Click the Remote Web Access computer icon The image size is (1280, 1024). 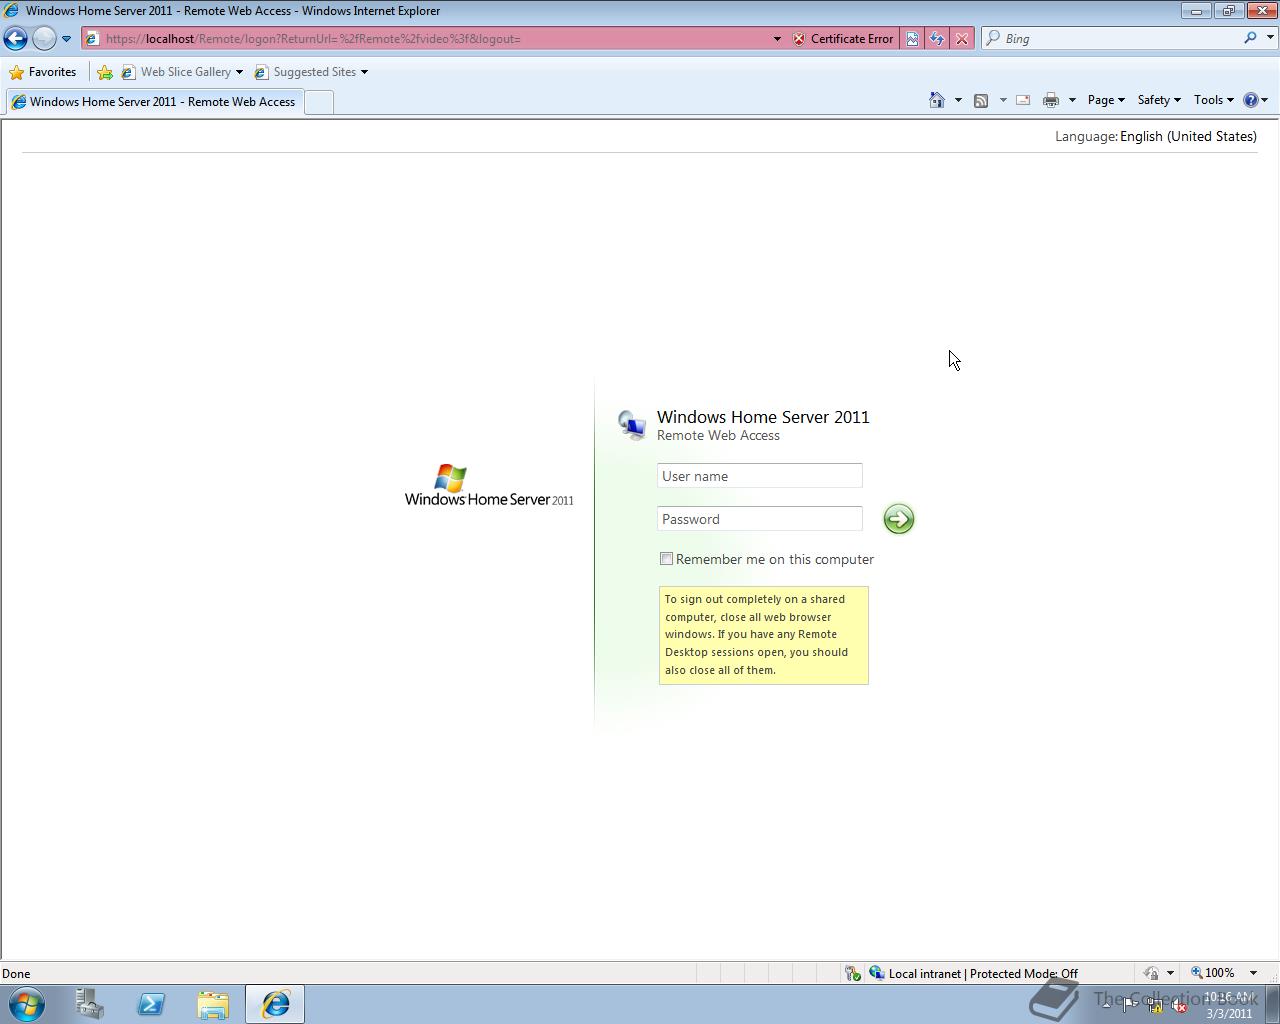pyautogui.click(x=632, y=425)
